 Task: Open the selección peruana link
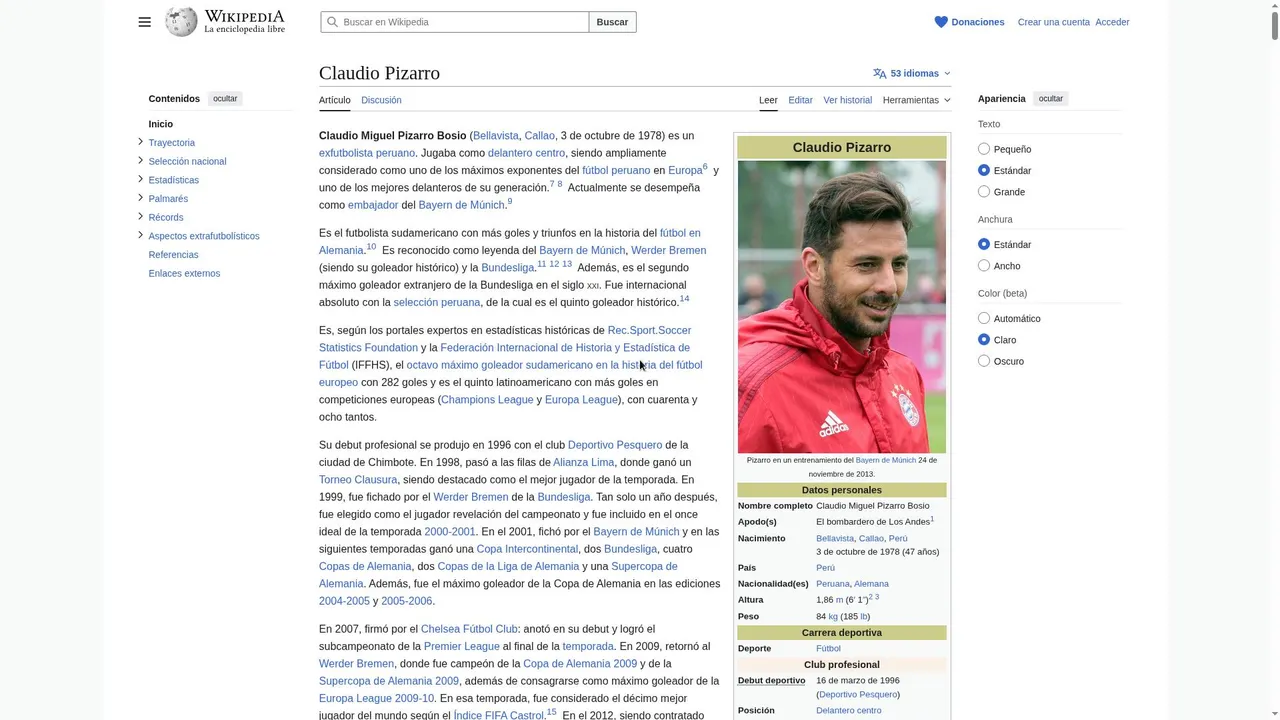pos(437,302)
